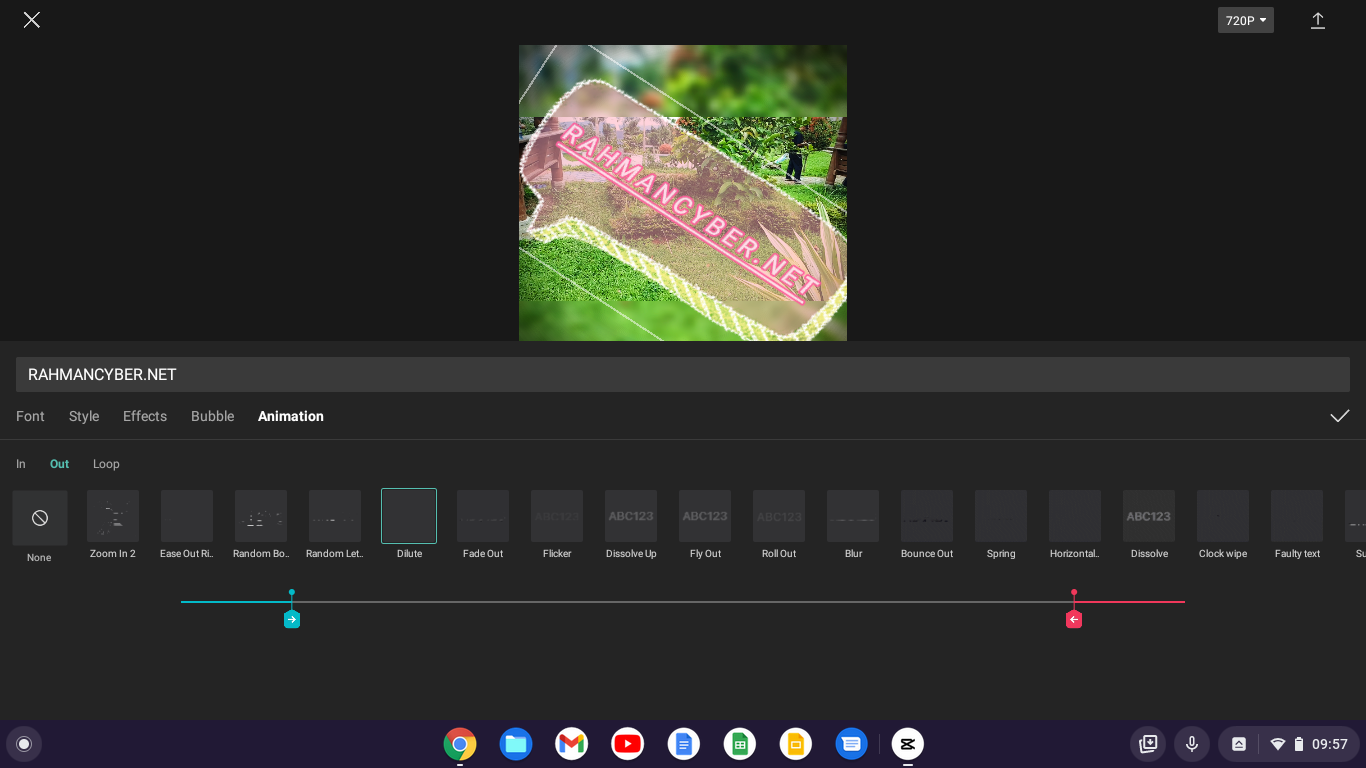Open the 720P resolution dropdown
The width and height of the screenshot is (1366, 768).
[x=1246, y=20]
